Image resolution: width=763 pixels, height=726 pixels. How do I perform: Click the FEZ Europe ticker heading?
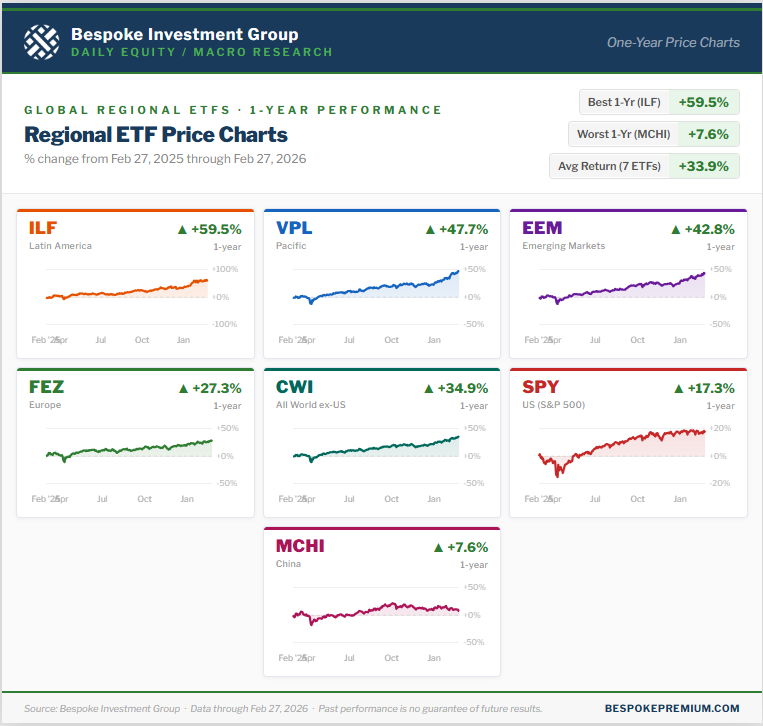point(47,387)
